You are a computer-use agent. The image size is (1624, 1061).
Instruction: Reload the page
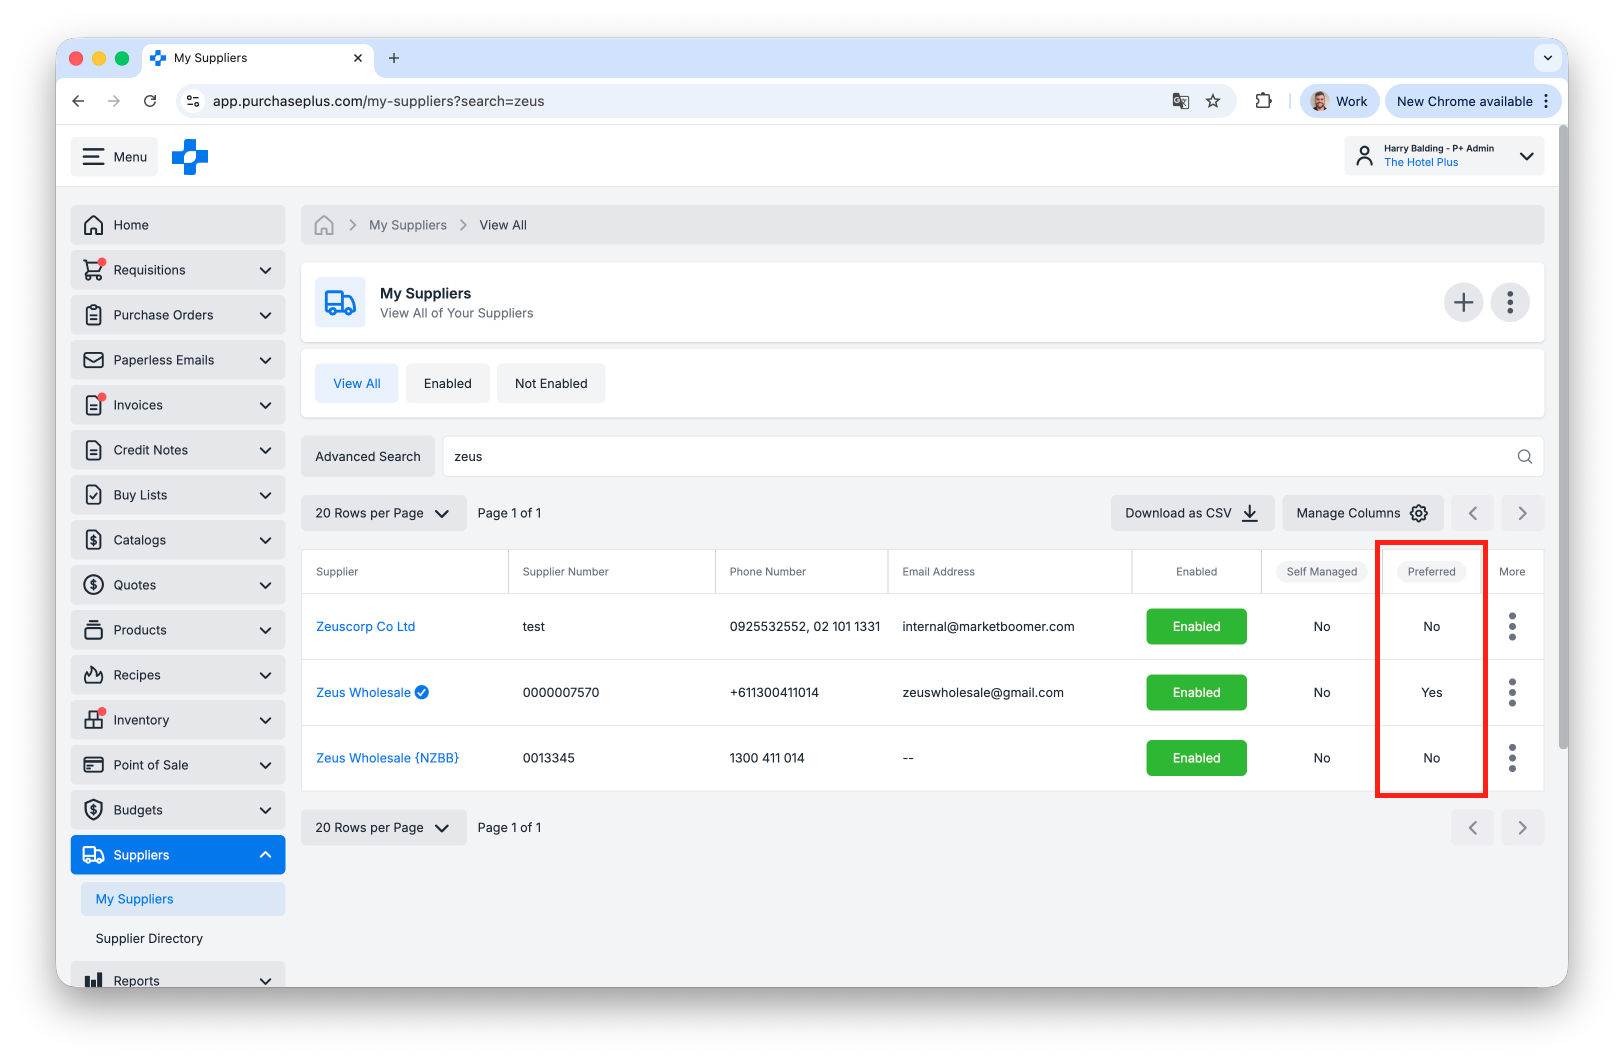point(150,101)
